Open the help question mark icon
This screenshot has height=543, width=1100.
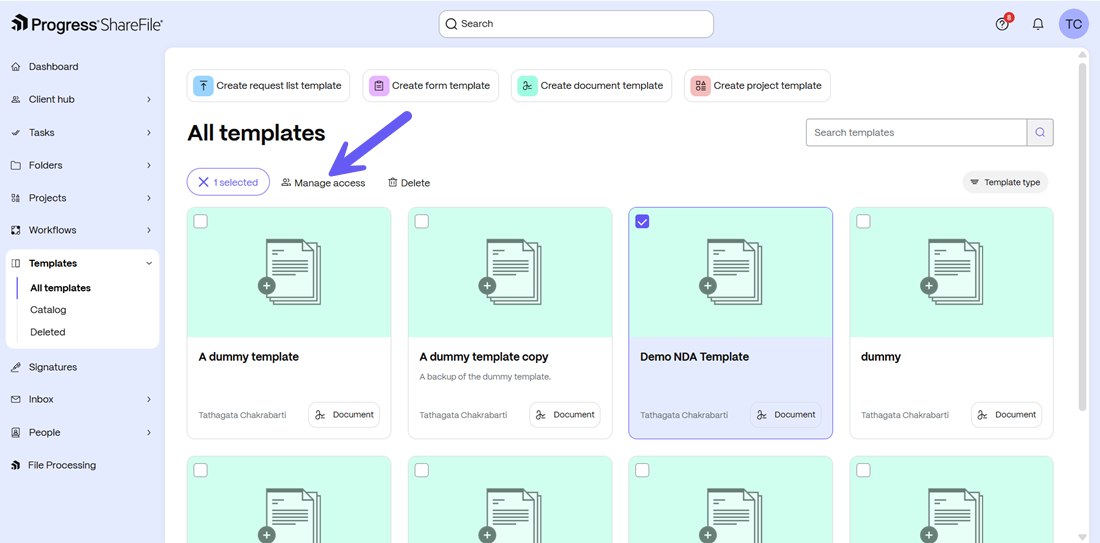coord(1002,24)
